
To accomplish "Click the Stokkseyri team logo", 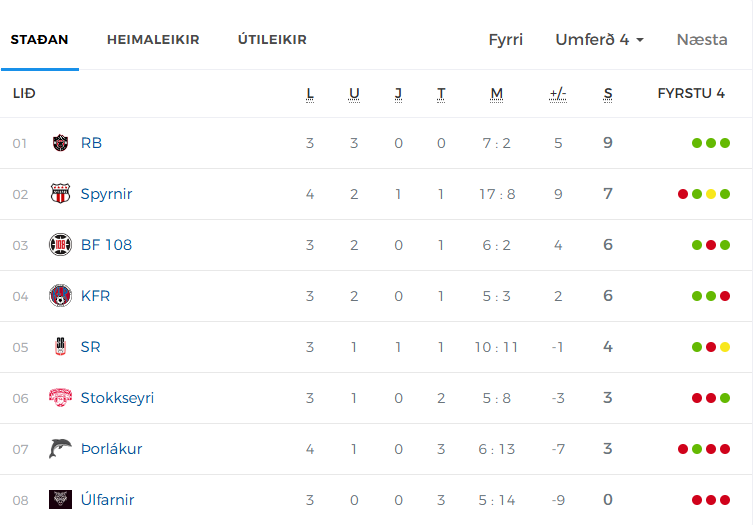I will pos(61,397).
